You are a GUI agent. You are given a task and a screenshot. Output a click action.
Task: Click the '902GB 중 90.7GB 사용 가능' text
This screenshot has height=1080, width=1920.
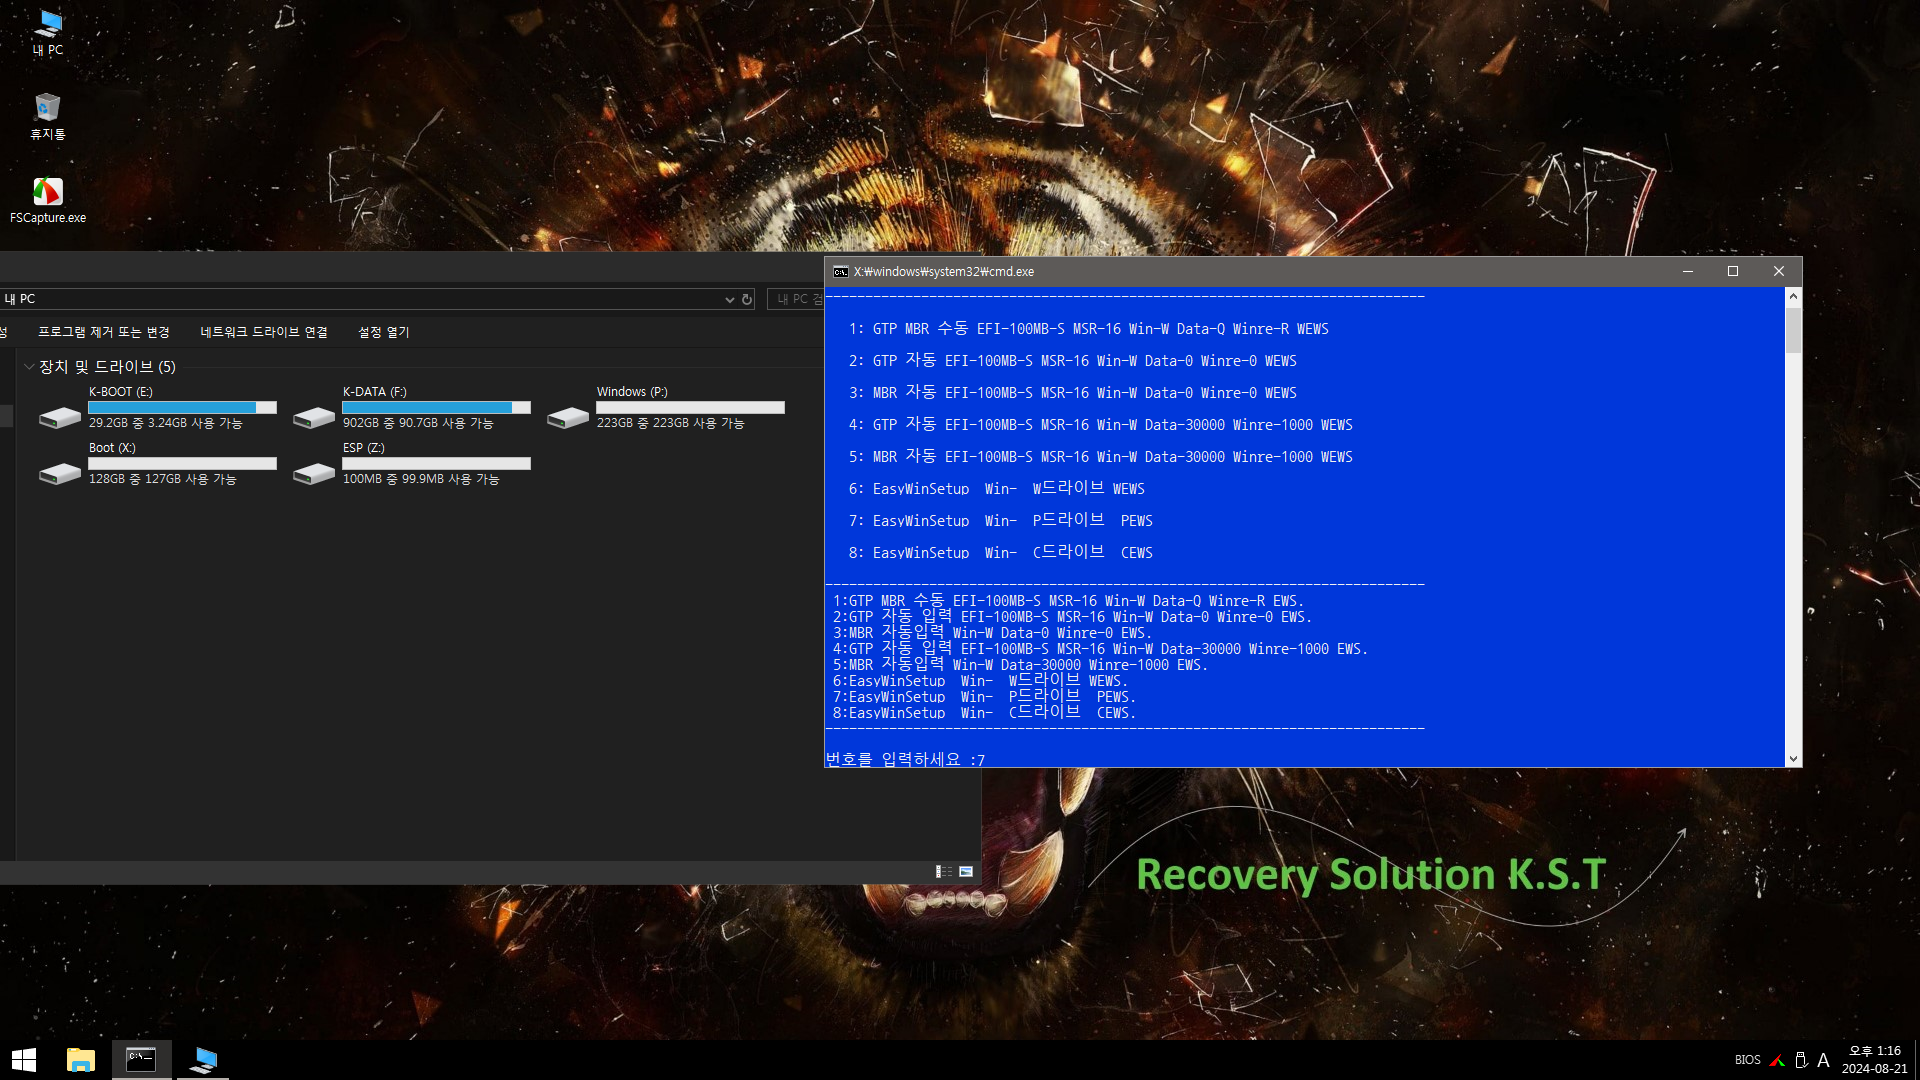[418, 424]
